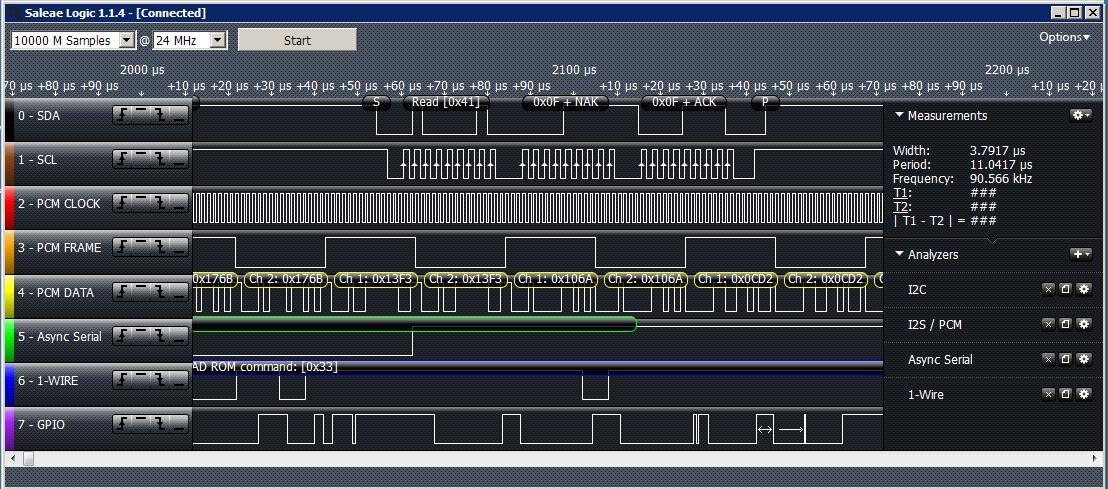
Task: Enable falling edge trigger on SCL channel
Action: pyautogui.click(x=160, y=159)
